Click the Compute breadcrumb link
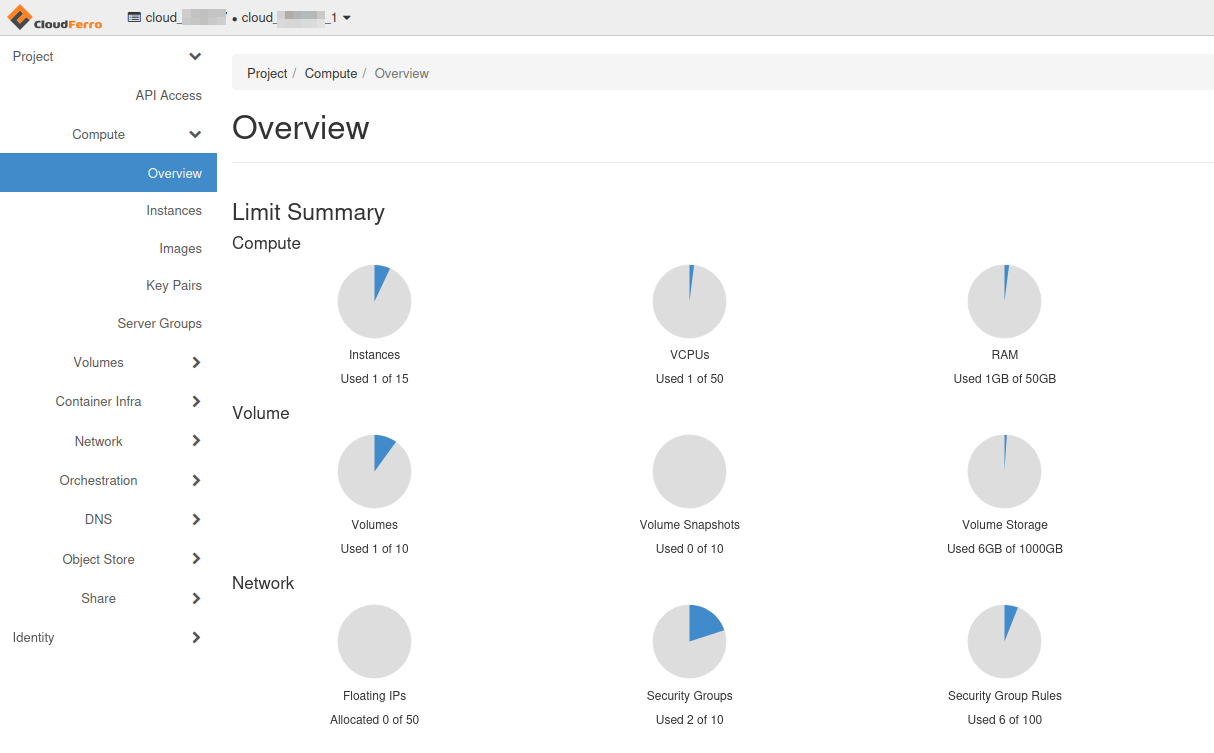 click(331, 74)
